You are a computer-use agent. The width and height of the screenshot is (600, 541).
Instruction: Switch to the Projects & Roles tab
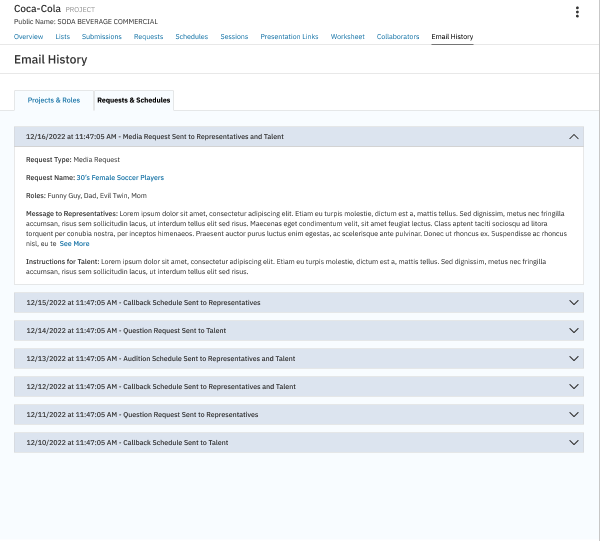tap(54, 100)
